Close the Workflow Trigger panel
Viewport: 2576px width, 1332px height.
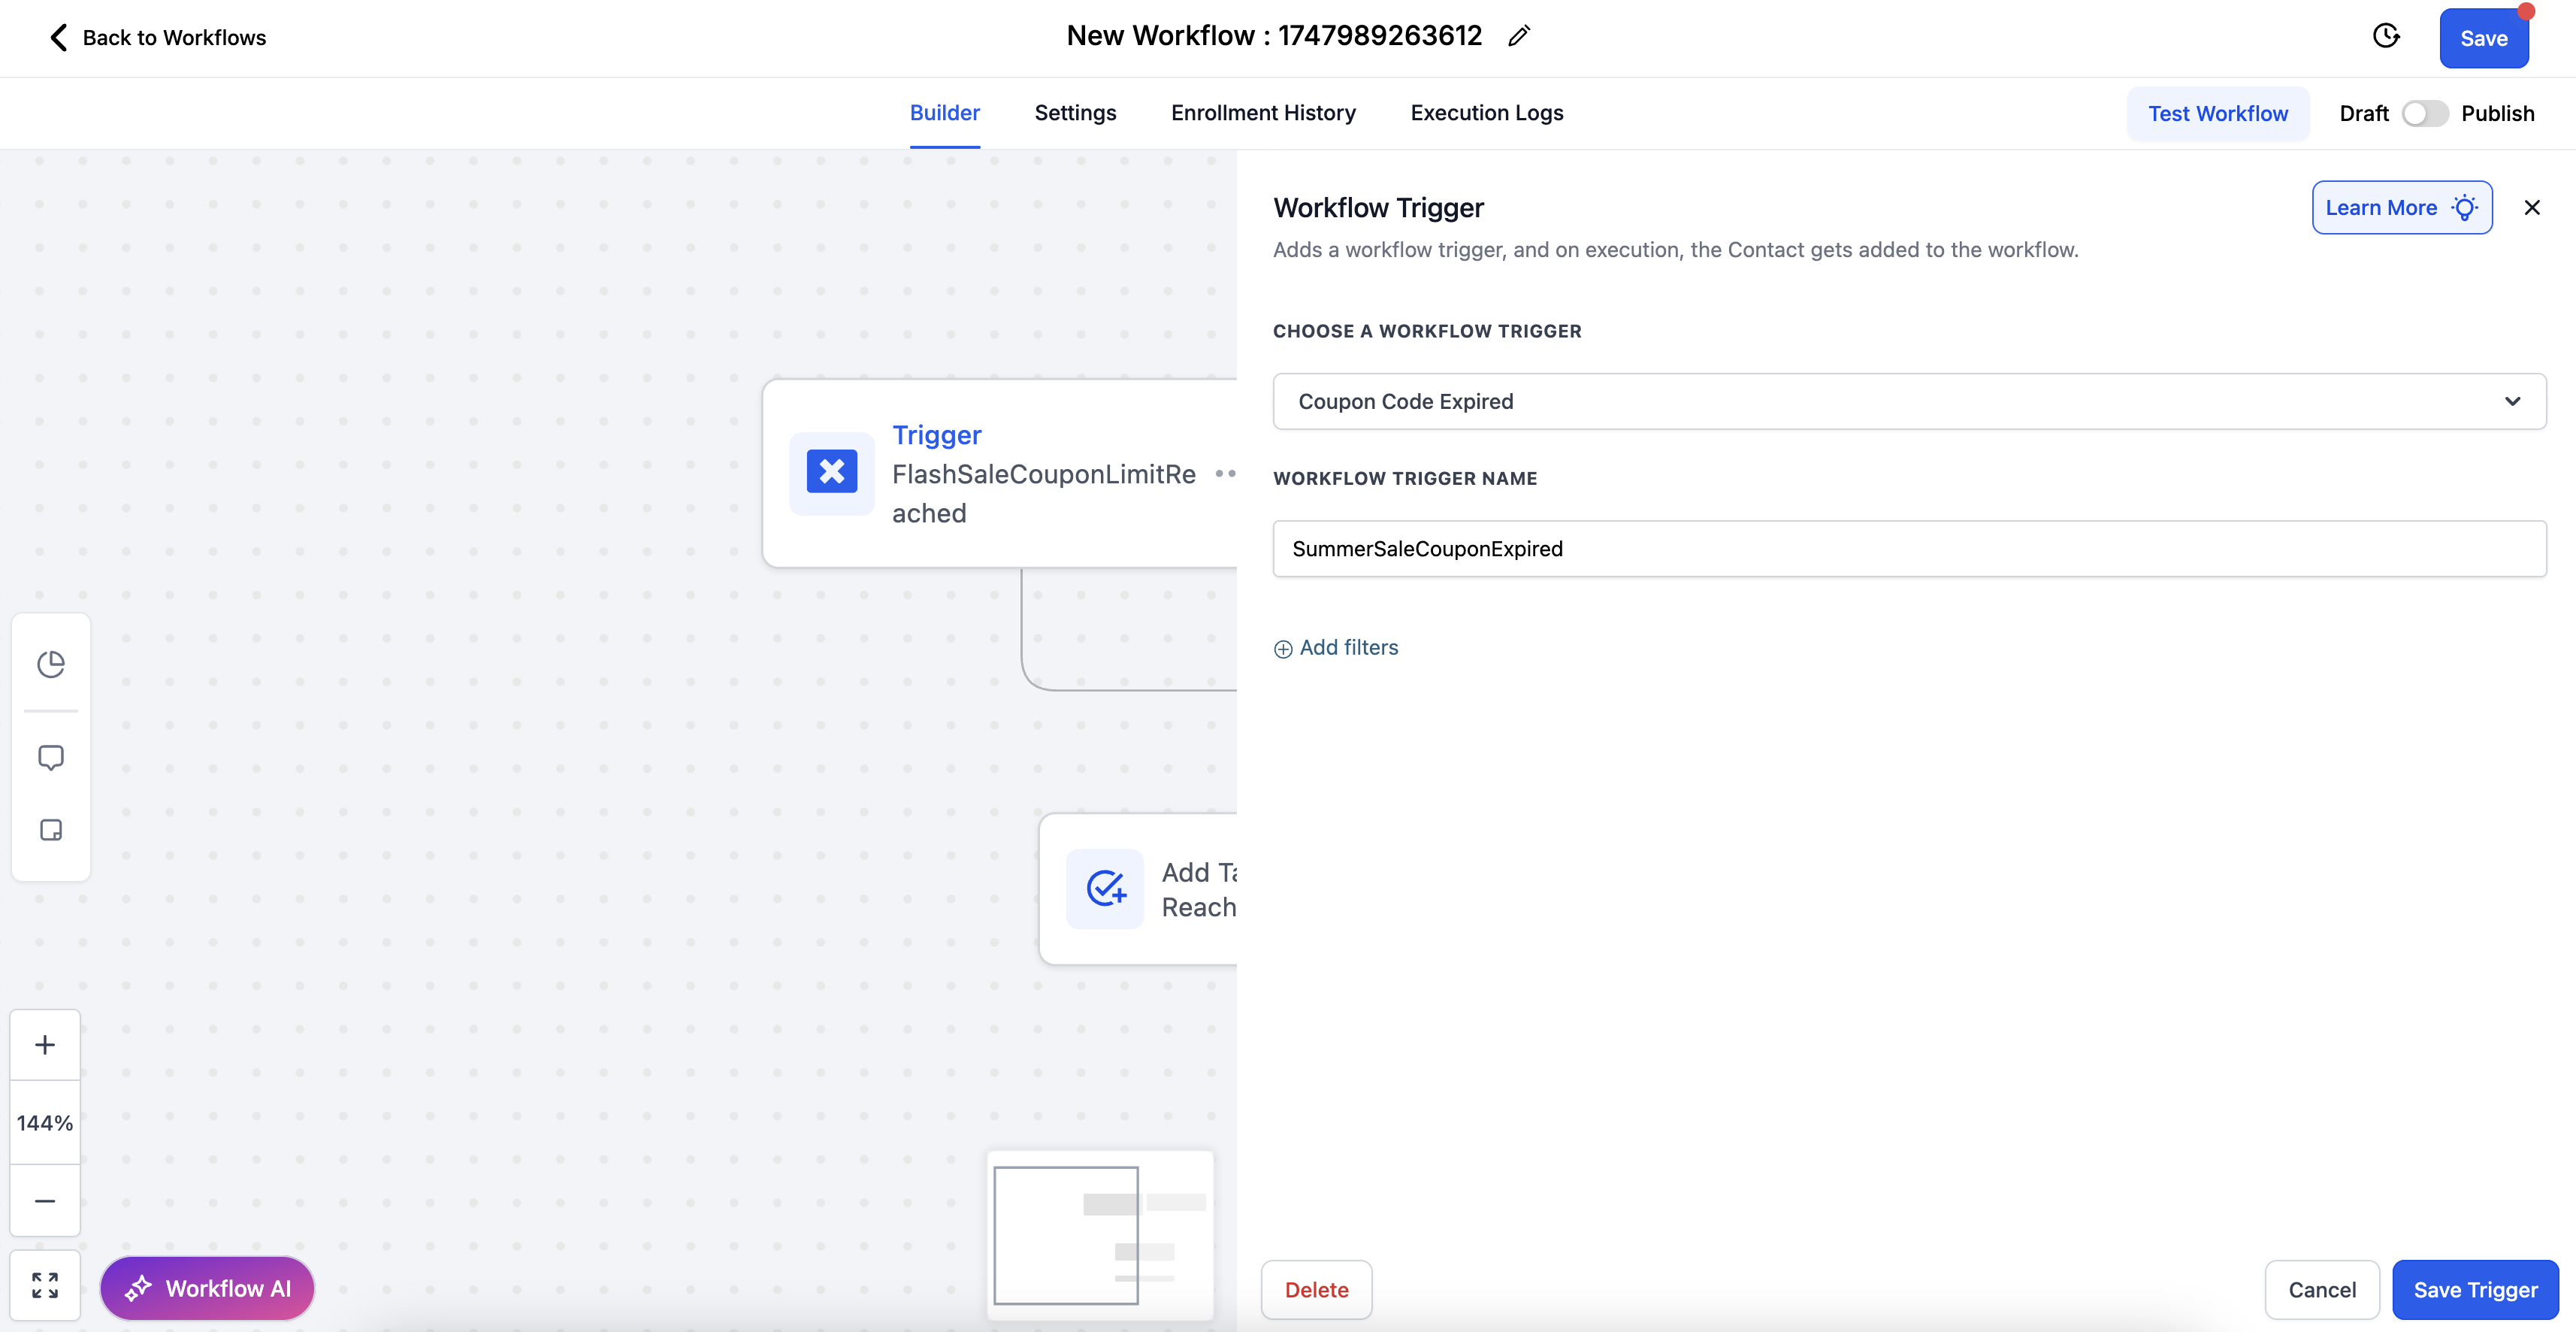coord(2532,208)
